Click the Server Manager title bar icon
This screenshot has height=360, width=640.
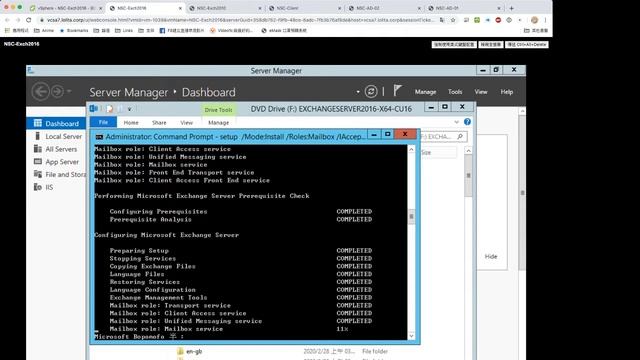click(31, 71)
